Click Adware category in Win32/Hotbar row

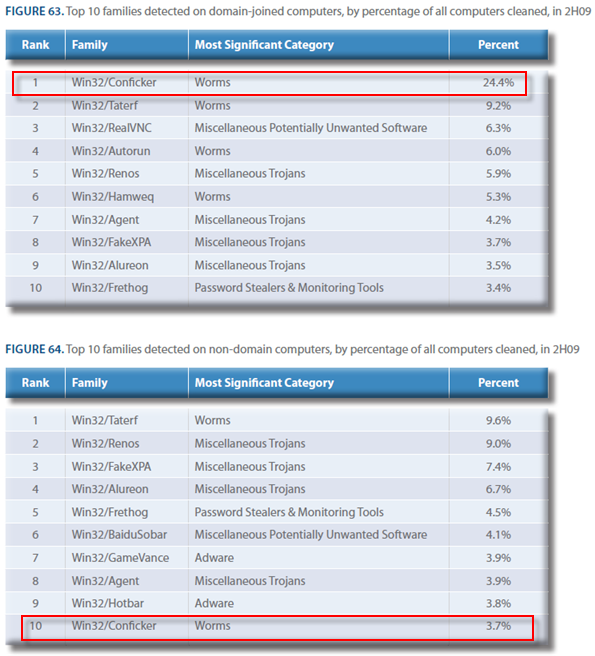[214, 603]
